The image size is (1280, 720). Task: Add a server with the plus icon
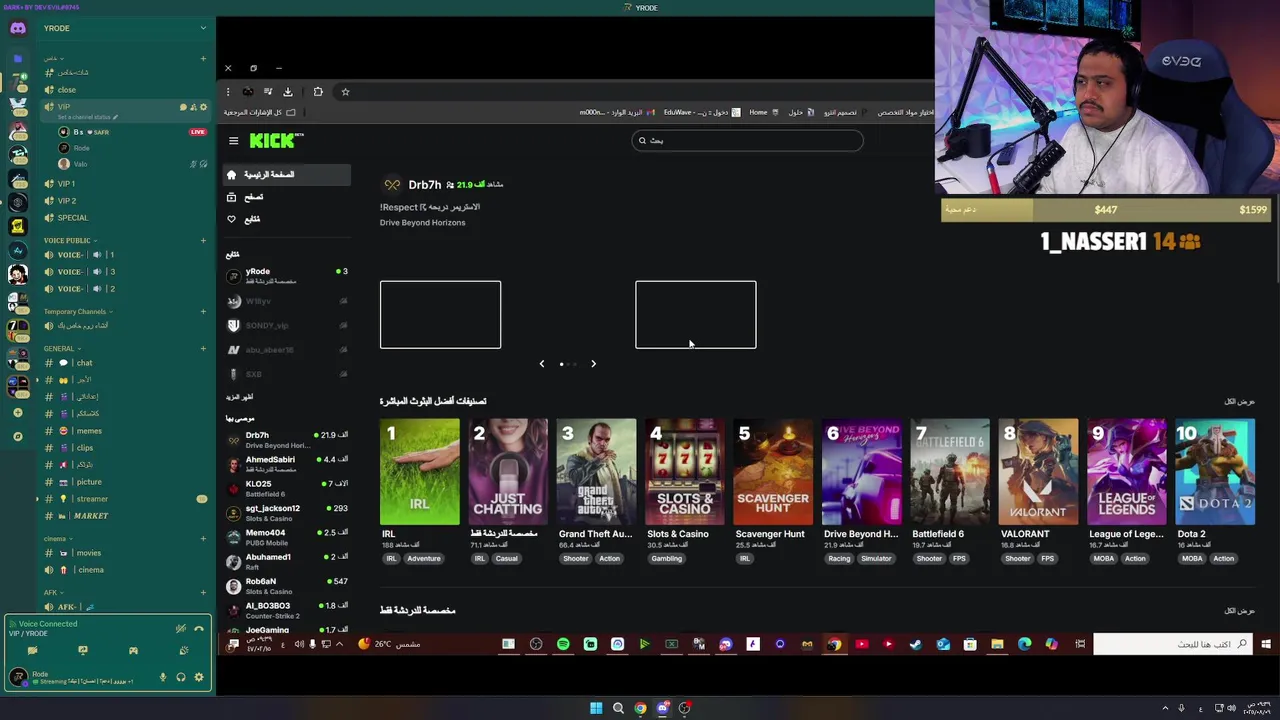pos(17,412)
